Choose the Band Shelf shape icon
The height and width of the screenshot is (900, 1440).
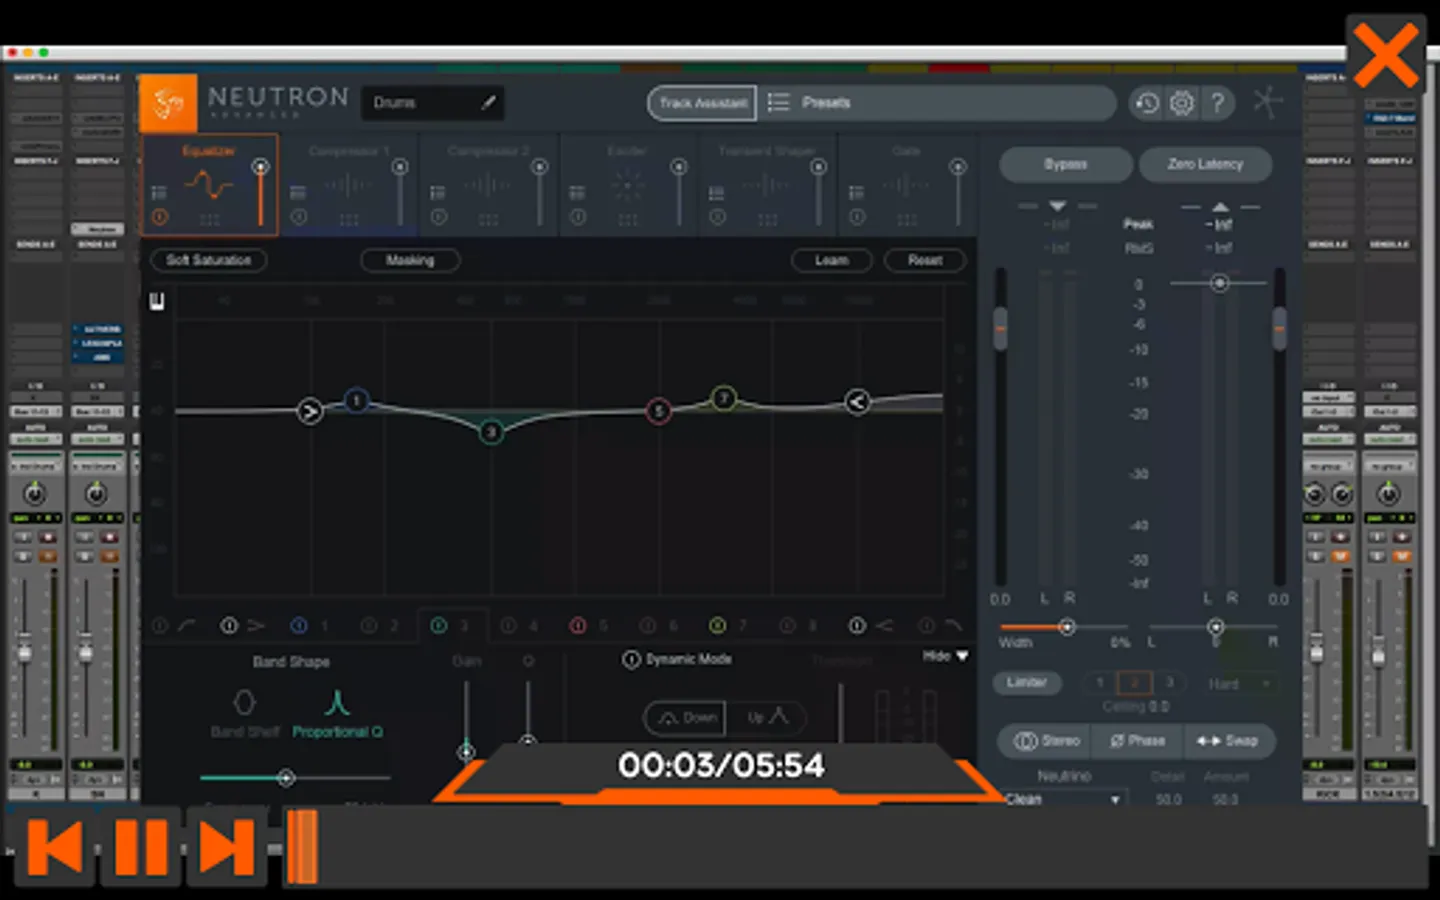click(x=244, y=702)
